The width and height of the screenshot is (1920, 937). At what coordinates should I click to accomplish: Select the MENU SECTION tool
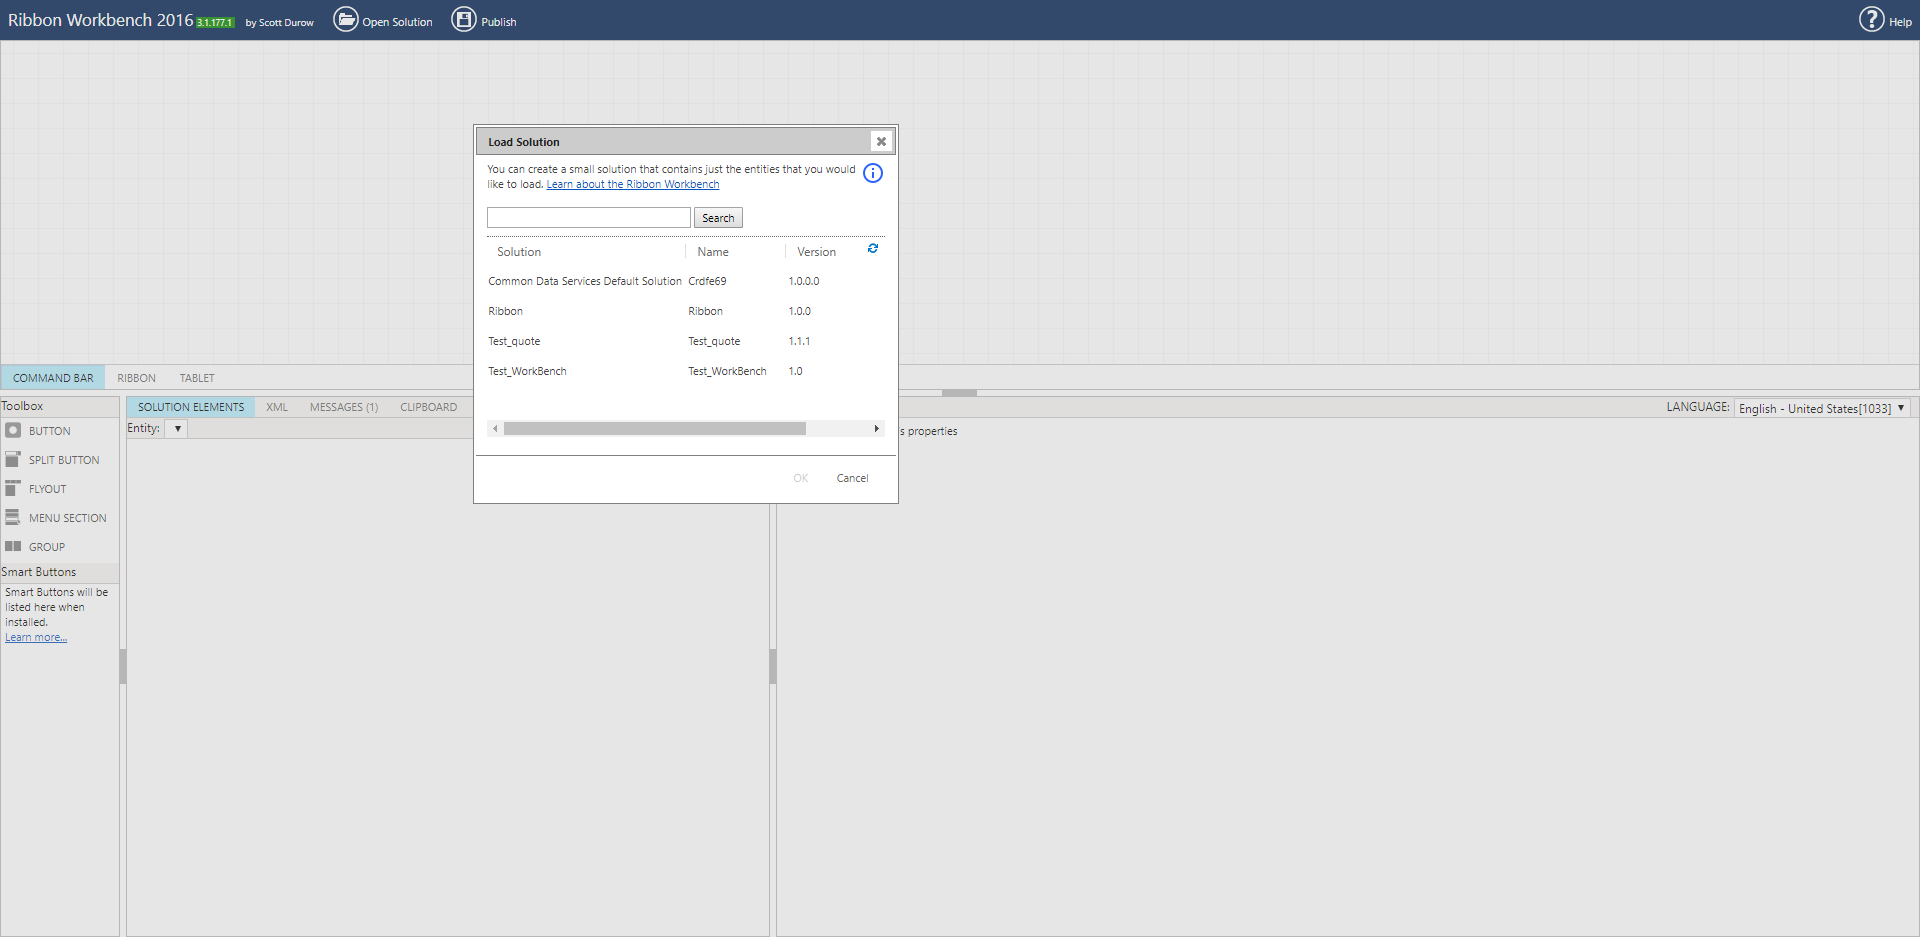pos(68,517)
